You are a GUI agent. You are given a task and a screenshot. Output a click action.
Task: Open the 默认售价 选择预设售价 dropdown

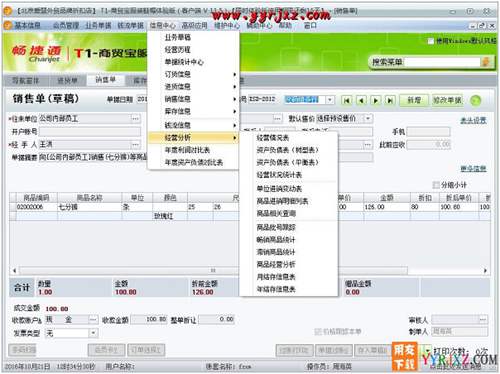[368, 118]
